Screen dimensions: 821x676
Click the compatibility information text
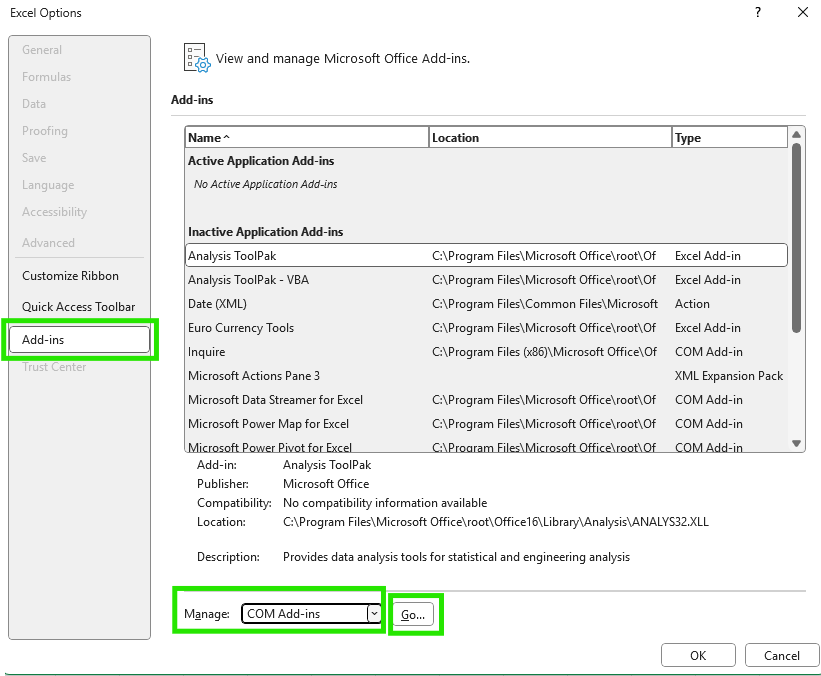point(385,503)
